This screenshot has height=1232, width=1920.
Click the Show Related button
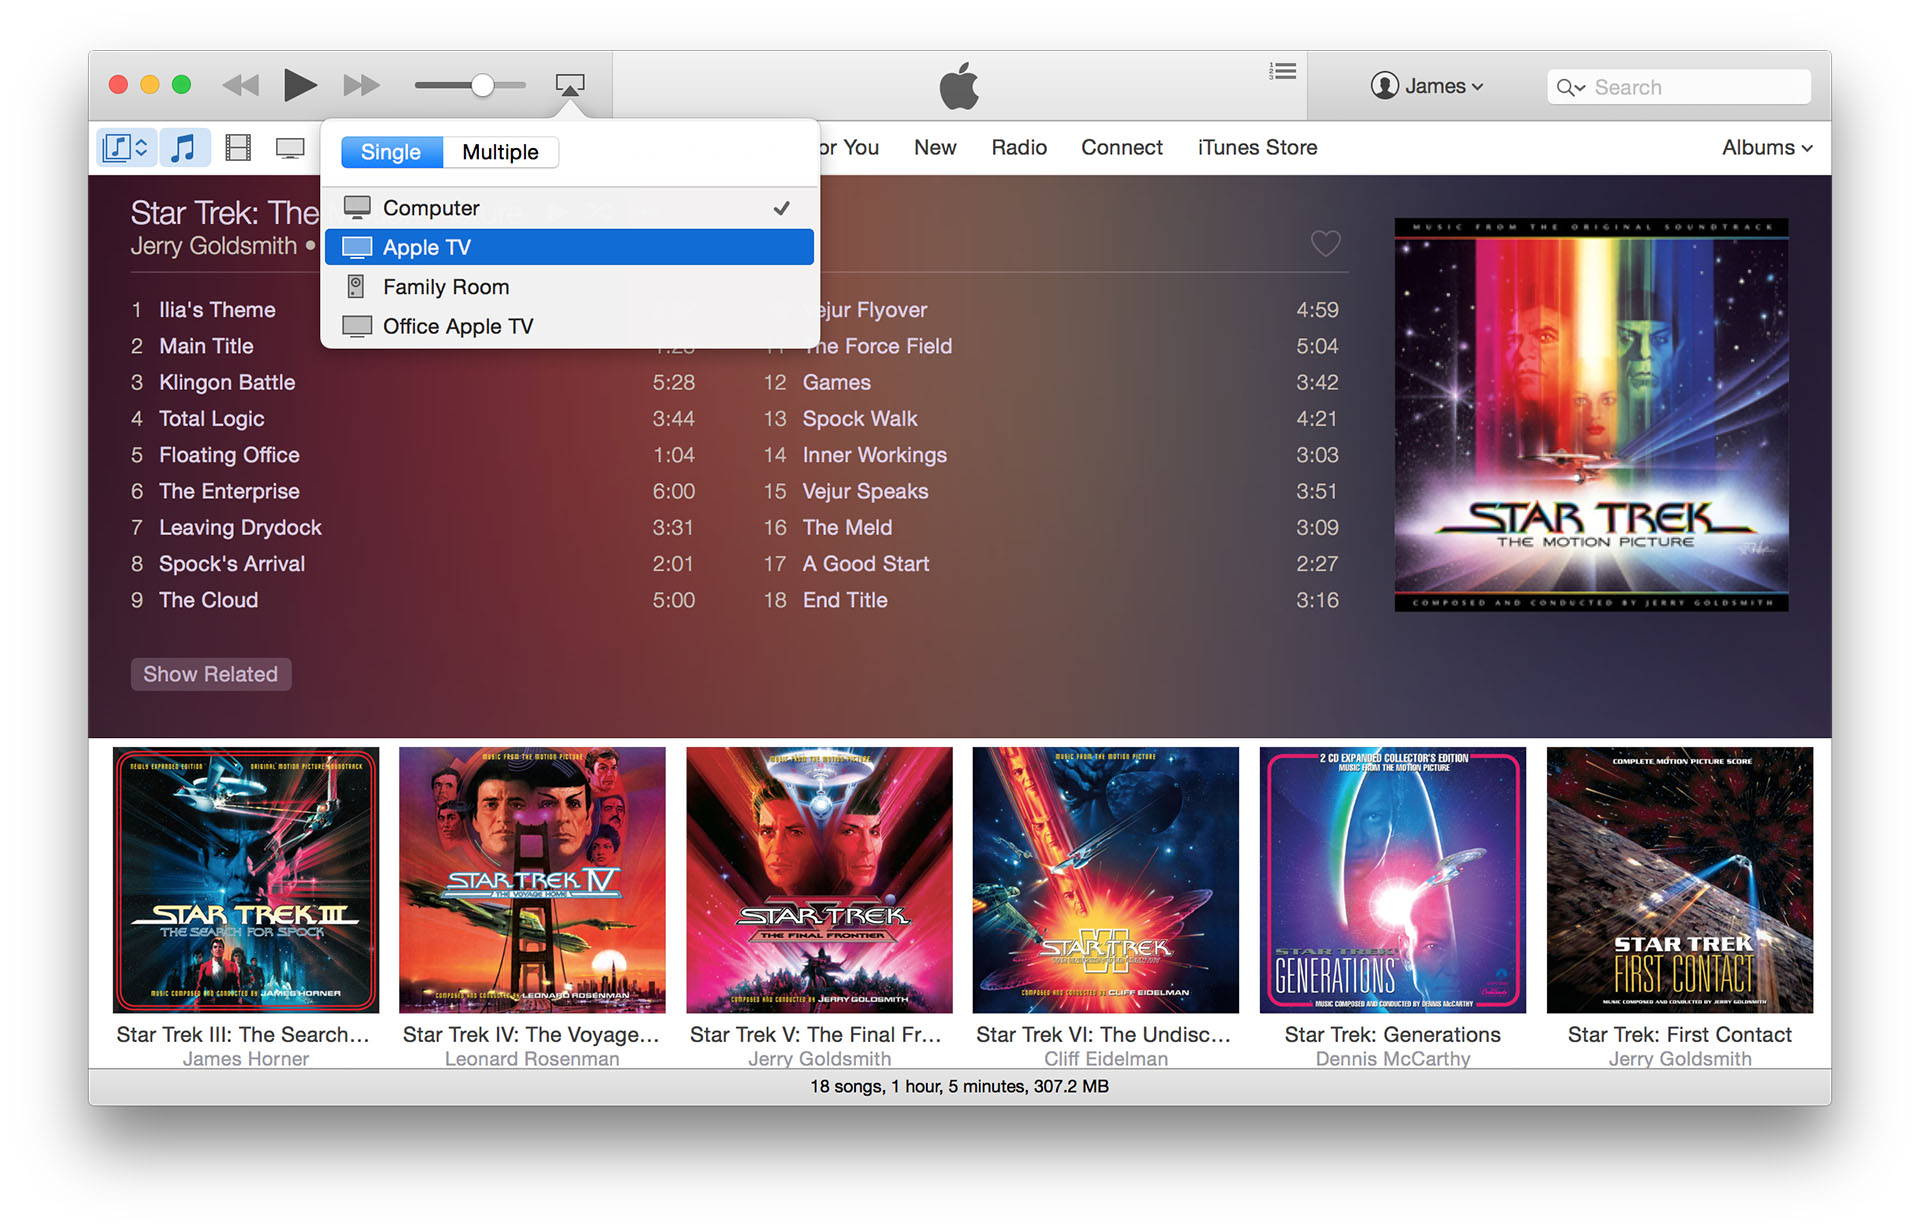(x=211, y=674)
